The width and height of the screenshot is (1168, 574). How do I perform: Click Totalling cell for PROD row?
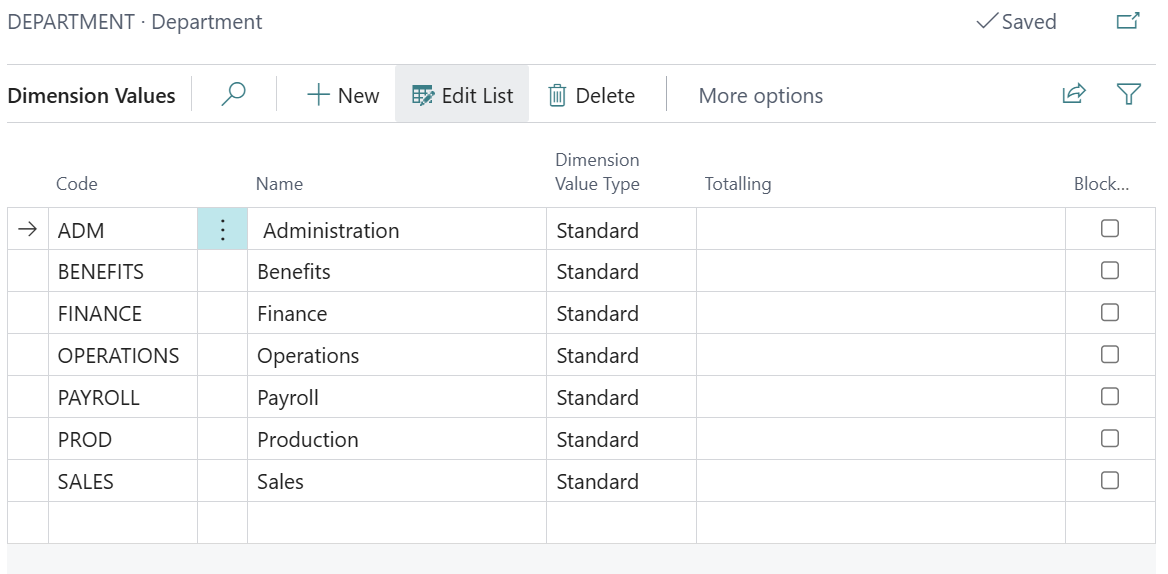(880, 439)
